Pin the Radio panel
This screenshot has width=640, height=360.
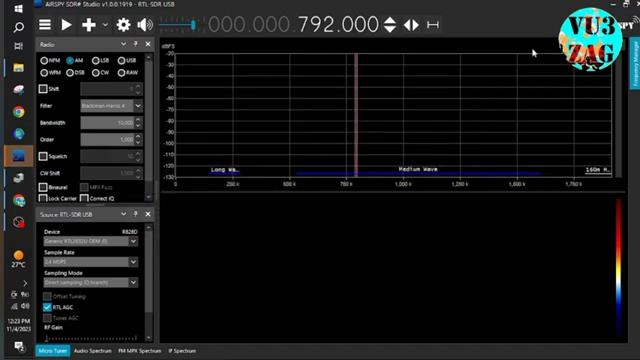(136, 44)
